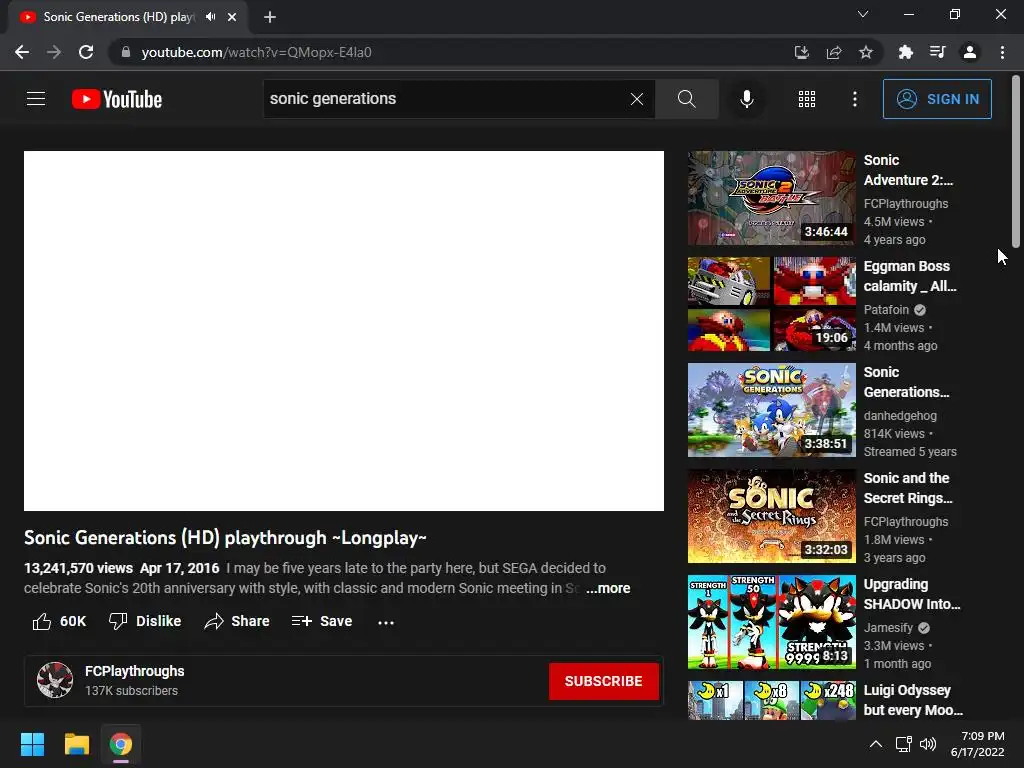Clear the search box text
1024x768 pixels.
pyautogui.click(x=637, y=99)
